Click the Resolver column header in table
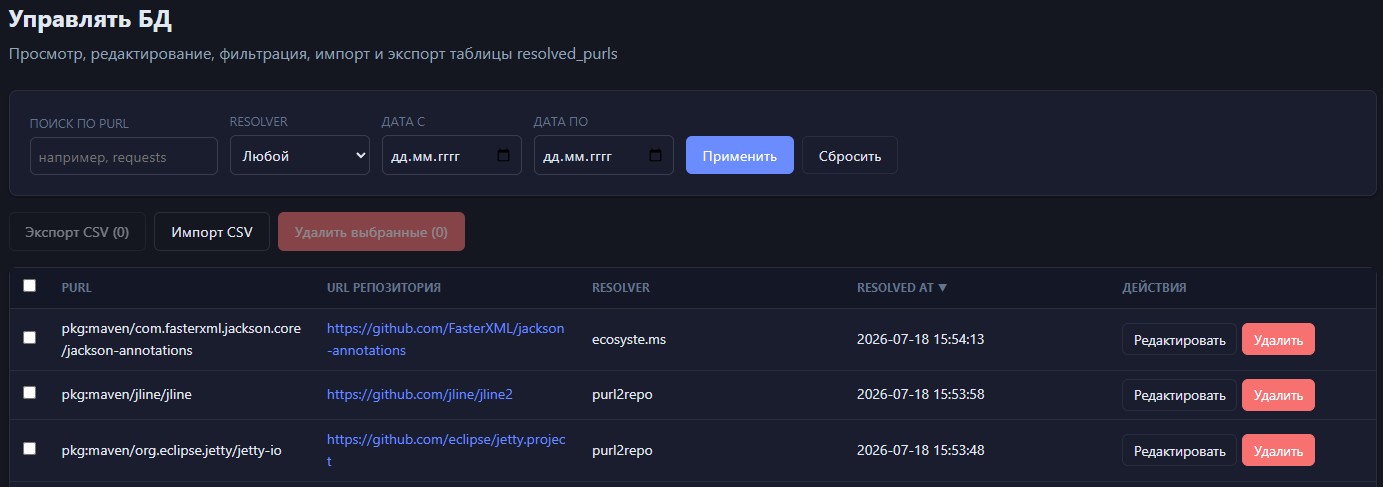The width and height of the screenshot is (1383, 487). (621, 287)
